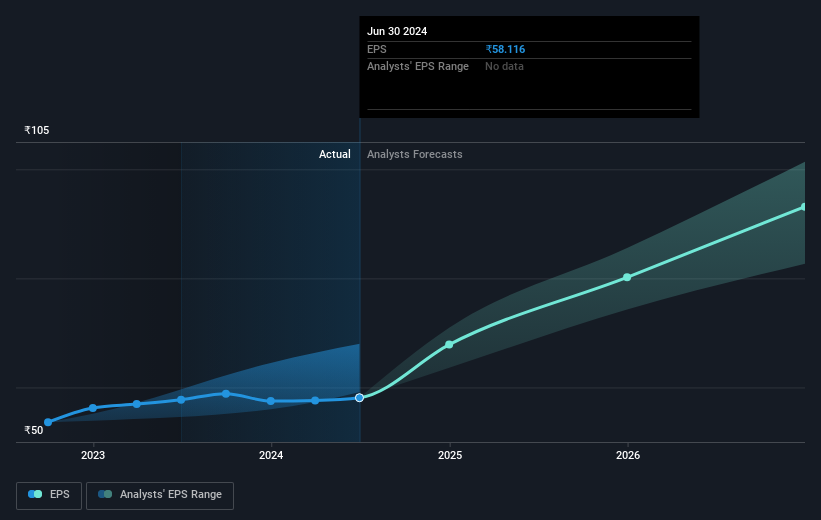Click the ₹58.116 EPS tooltip value

505,49
